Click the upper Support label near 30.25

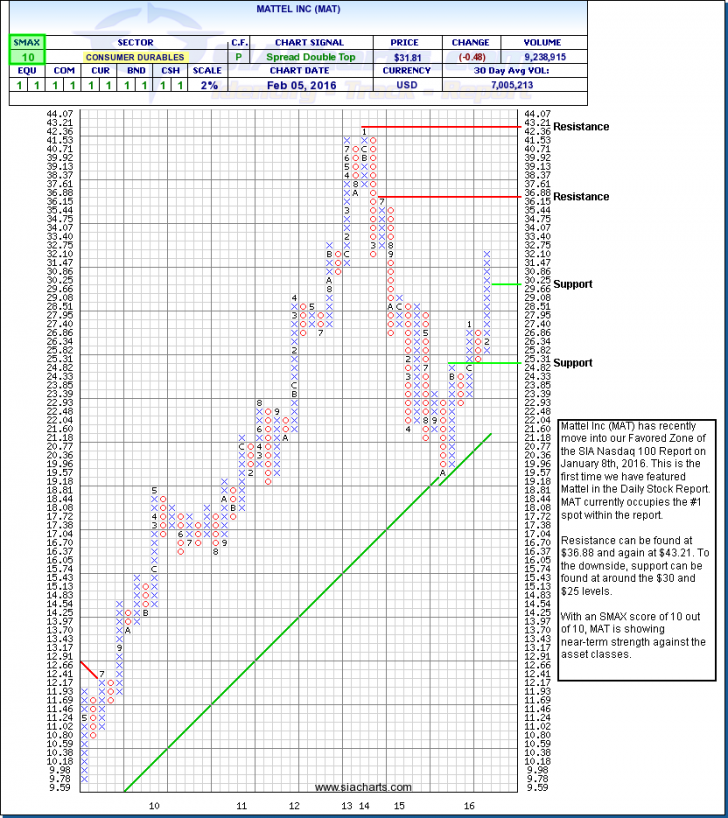pos(573,284)
